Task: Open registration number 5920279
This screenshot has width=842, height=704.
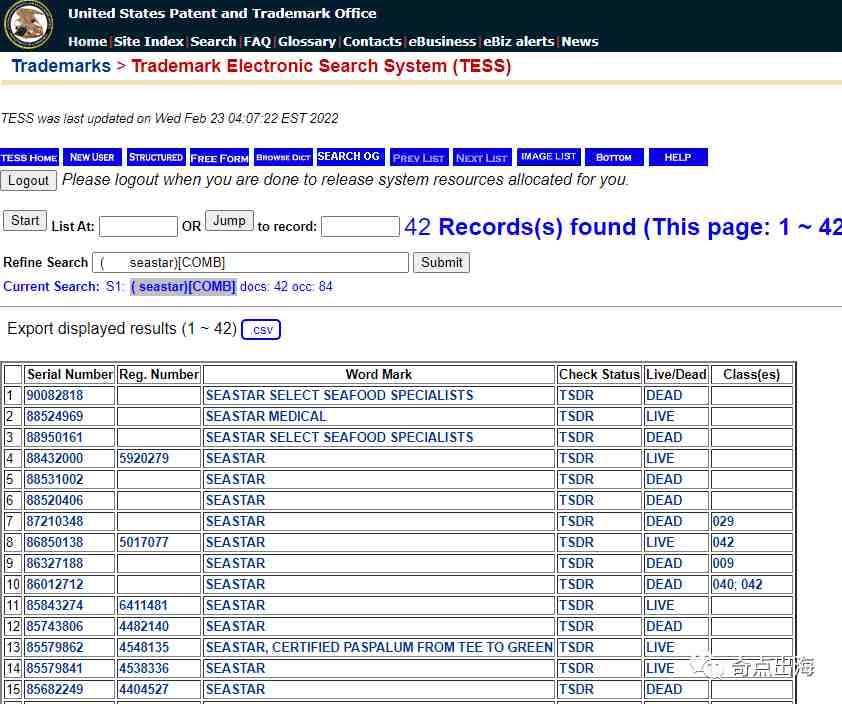Action: click(144, 458)
